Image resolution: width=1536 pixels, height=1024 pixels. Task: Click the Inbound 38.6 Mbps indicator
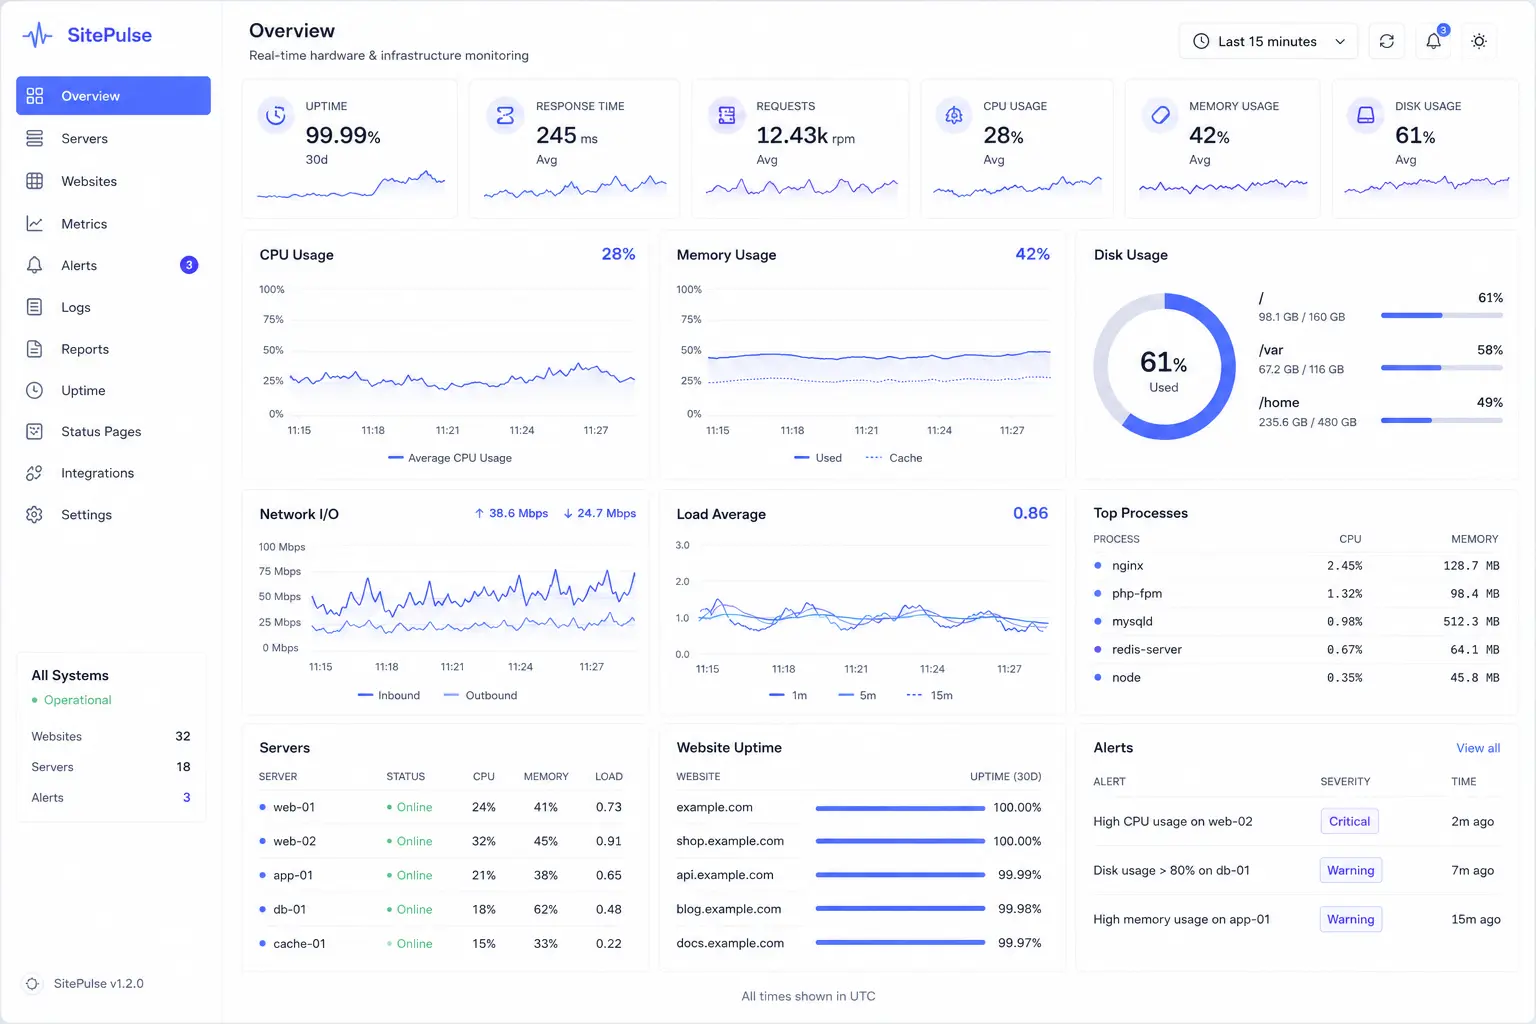click(511, 513)
